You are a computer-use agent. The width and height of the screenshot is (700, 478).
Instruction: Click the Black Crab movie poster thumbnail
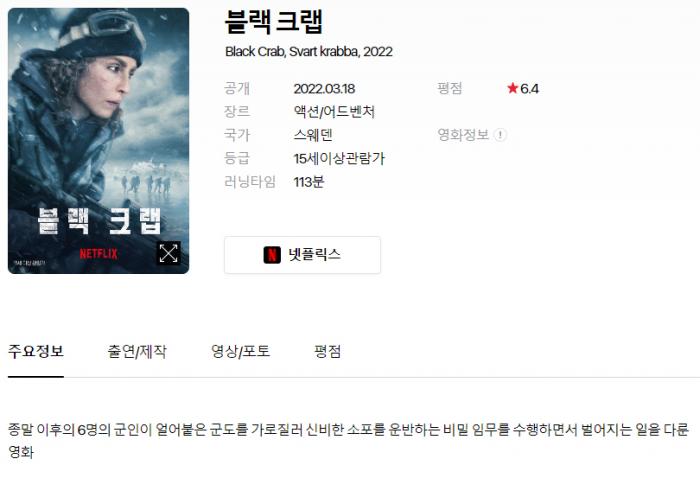click(x=99, y=141)
